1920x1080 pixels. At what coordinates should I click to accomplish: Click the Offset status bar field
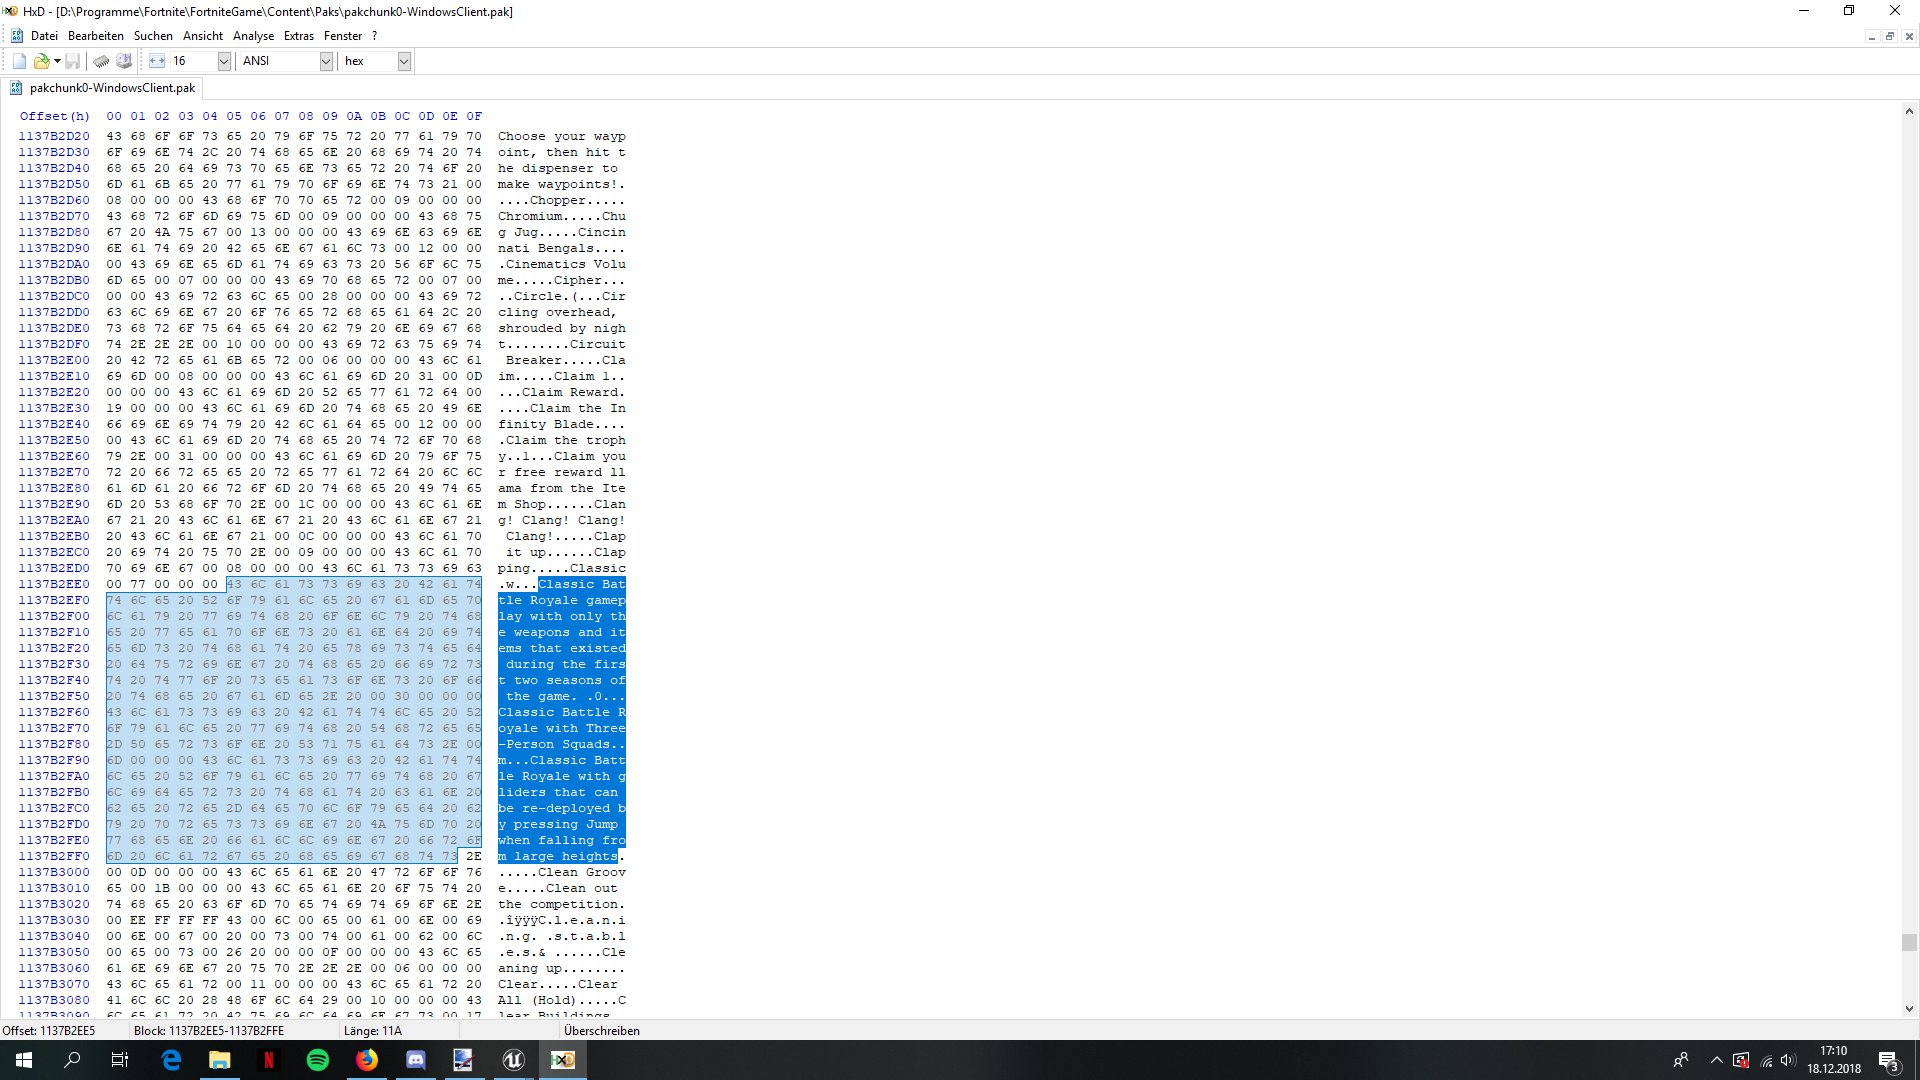tap(64, 1030)
